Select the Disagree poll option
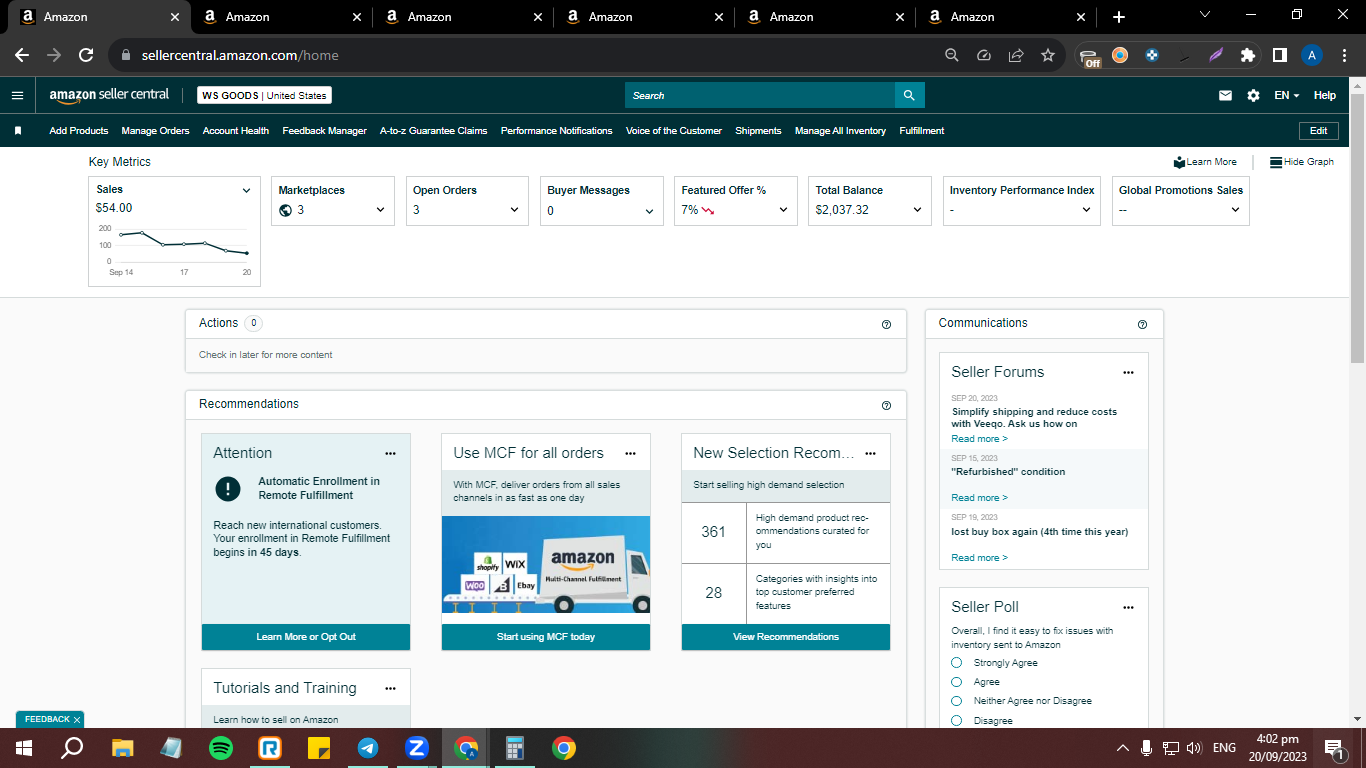 click(x=956, y=720)
